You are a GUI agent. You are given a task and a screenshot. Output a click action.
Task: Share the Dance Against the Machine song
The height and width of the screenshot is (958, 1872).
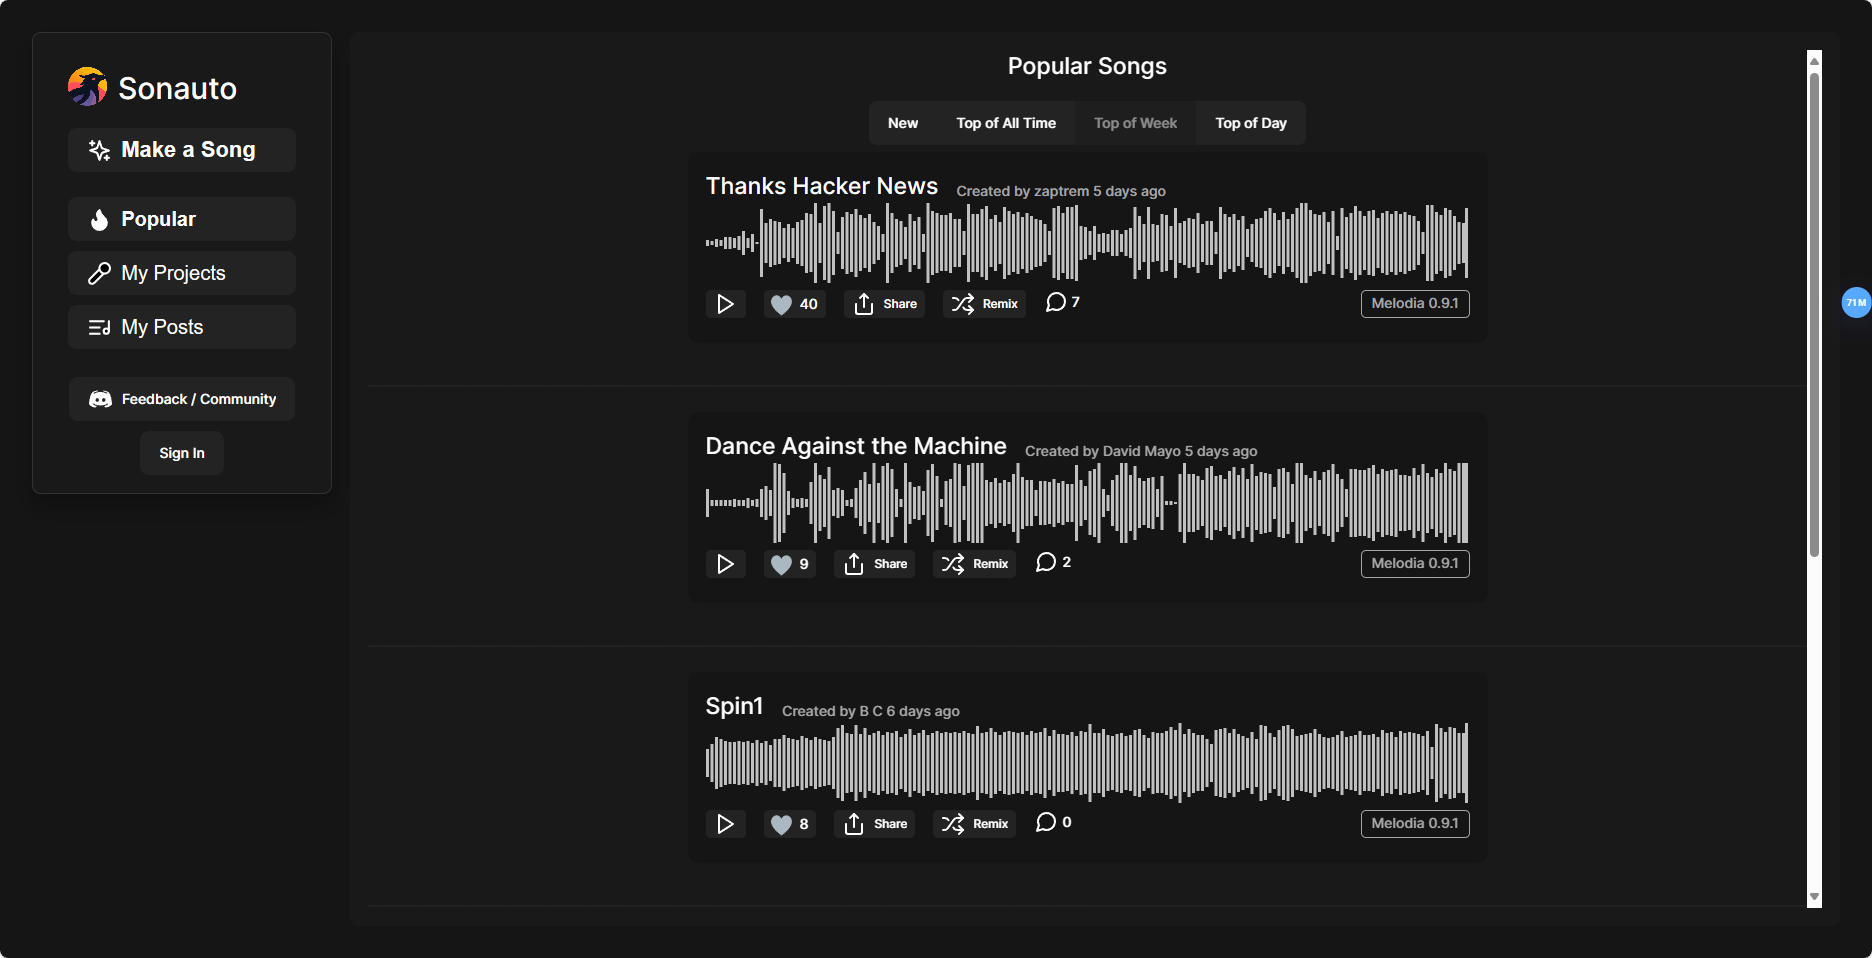[875, 564]
